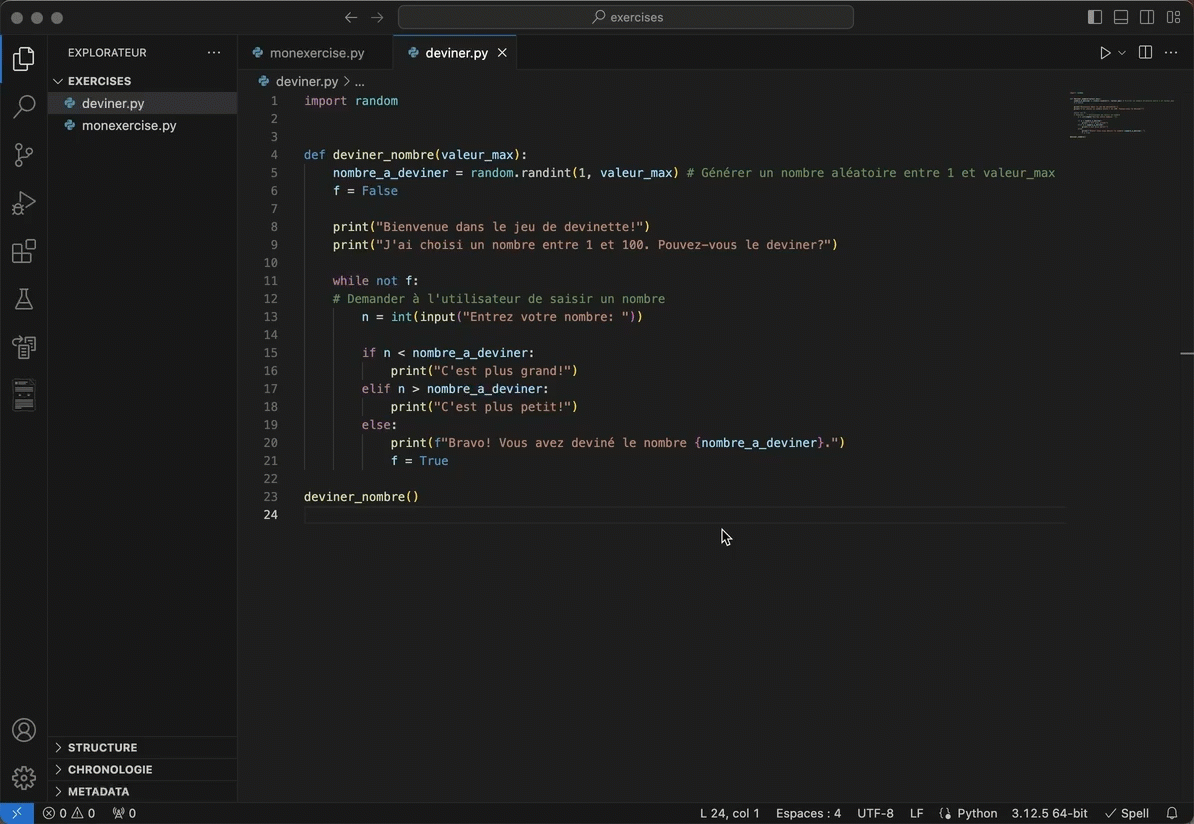Viewport: 1194px width, 824px height.
Task: Click the 'while not f:' statement
Action: pos(375,280)
